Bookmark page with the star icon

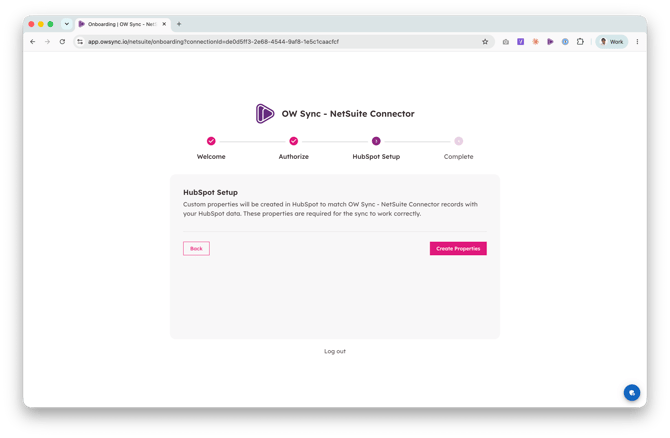485,41
